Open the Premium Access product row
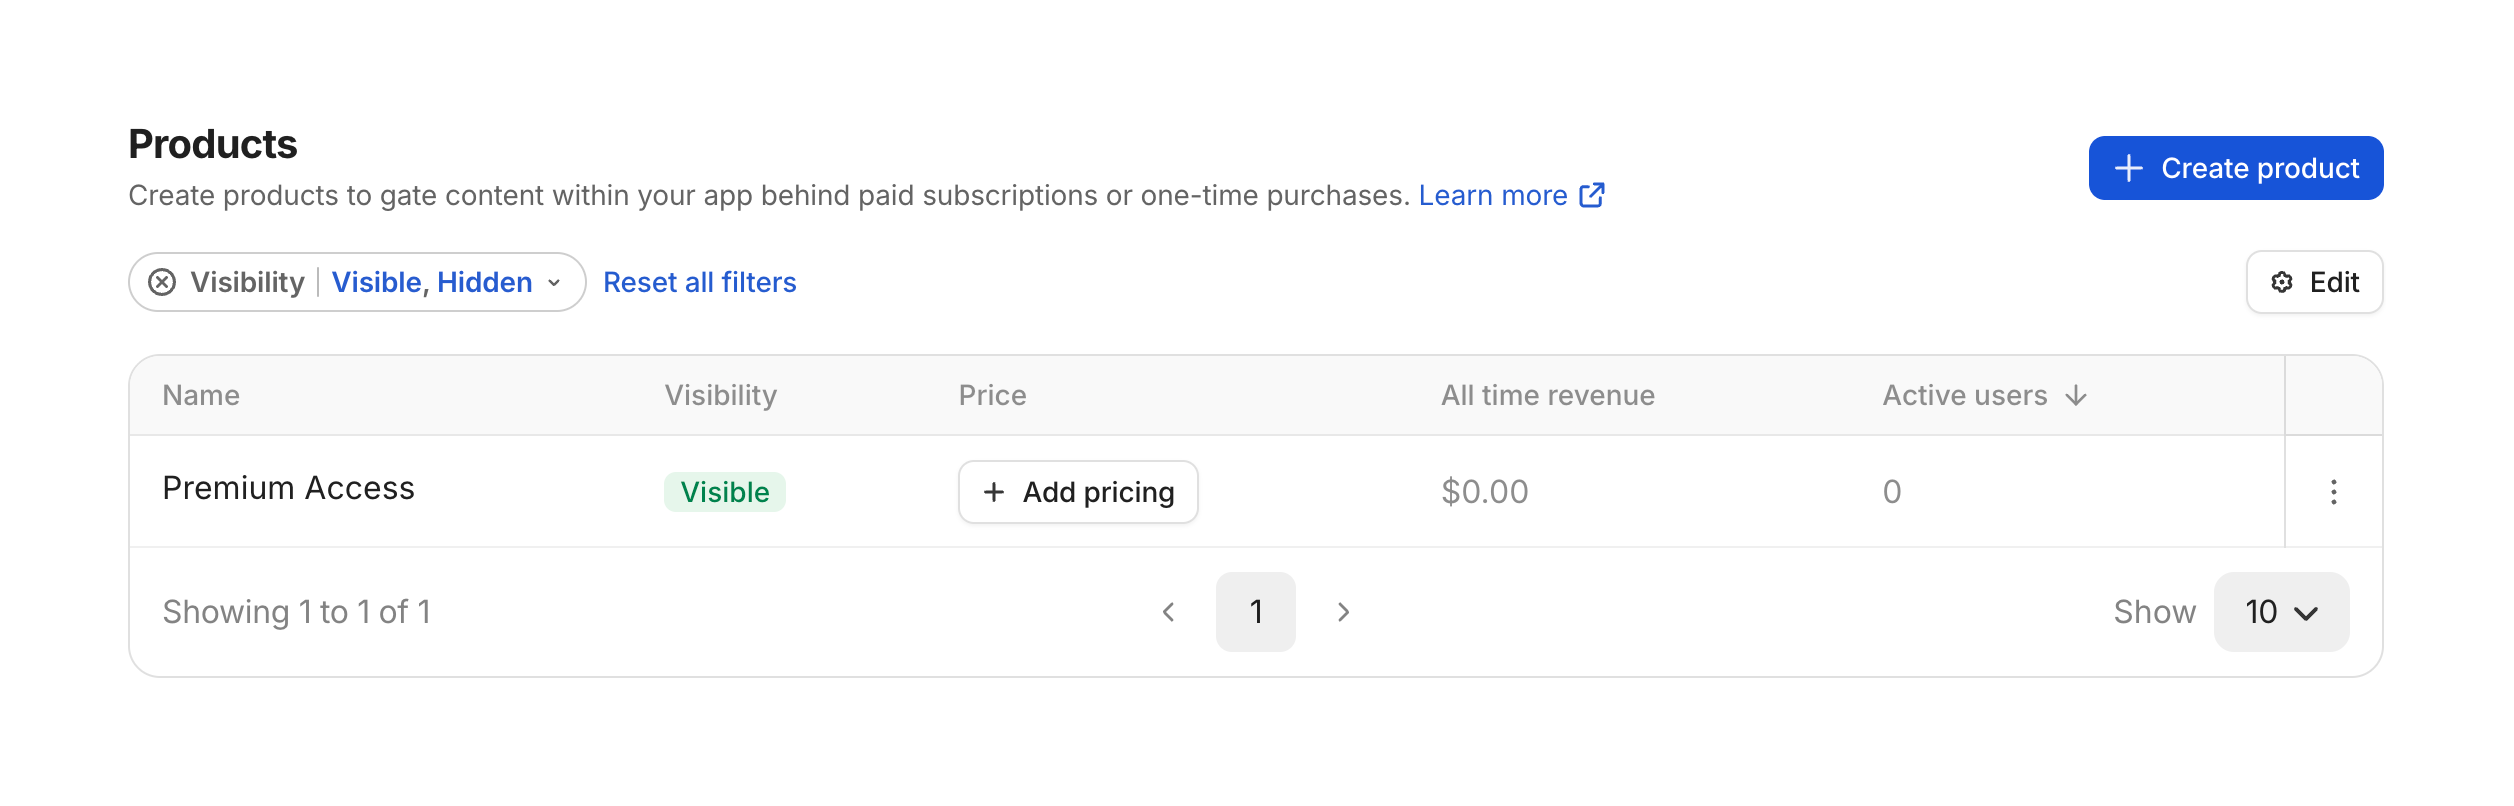Viewport: 2514px width, 806px height. click(288, 488)
